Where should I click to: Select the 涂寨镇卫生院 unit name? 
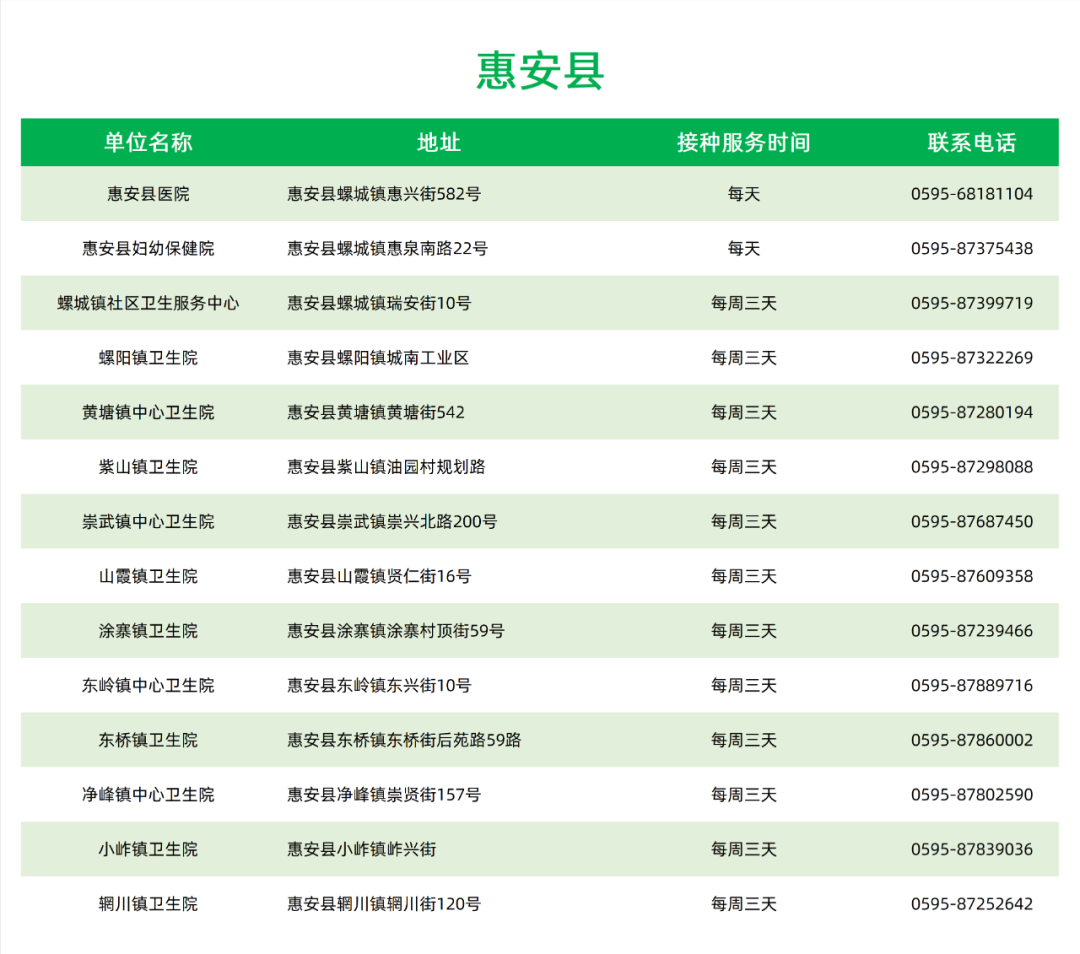[x=148, y=631]
